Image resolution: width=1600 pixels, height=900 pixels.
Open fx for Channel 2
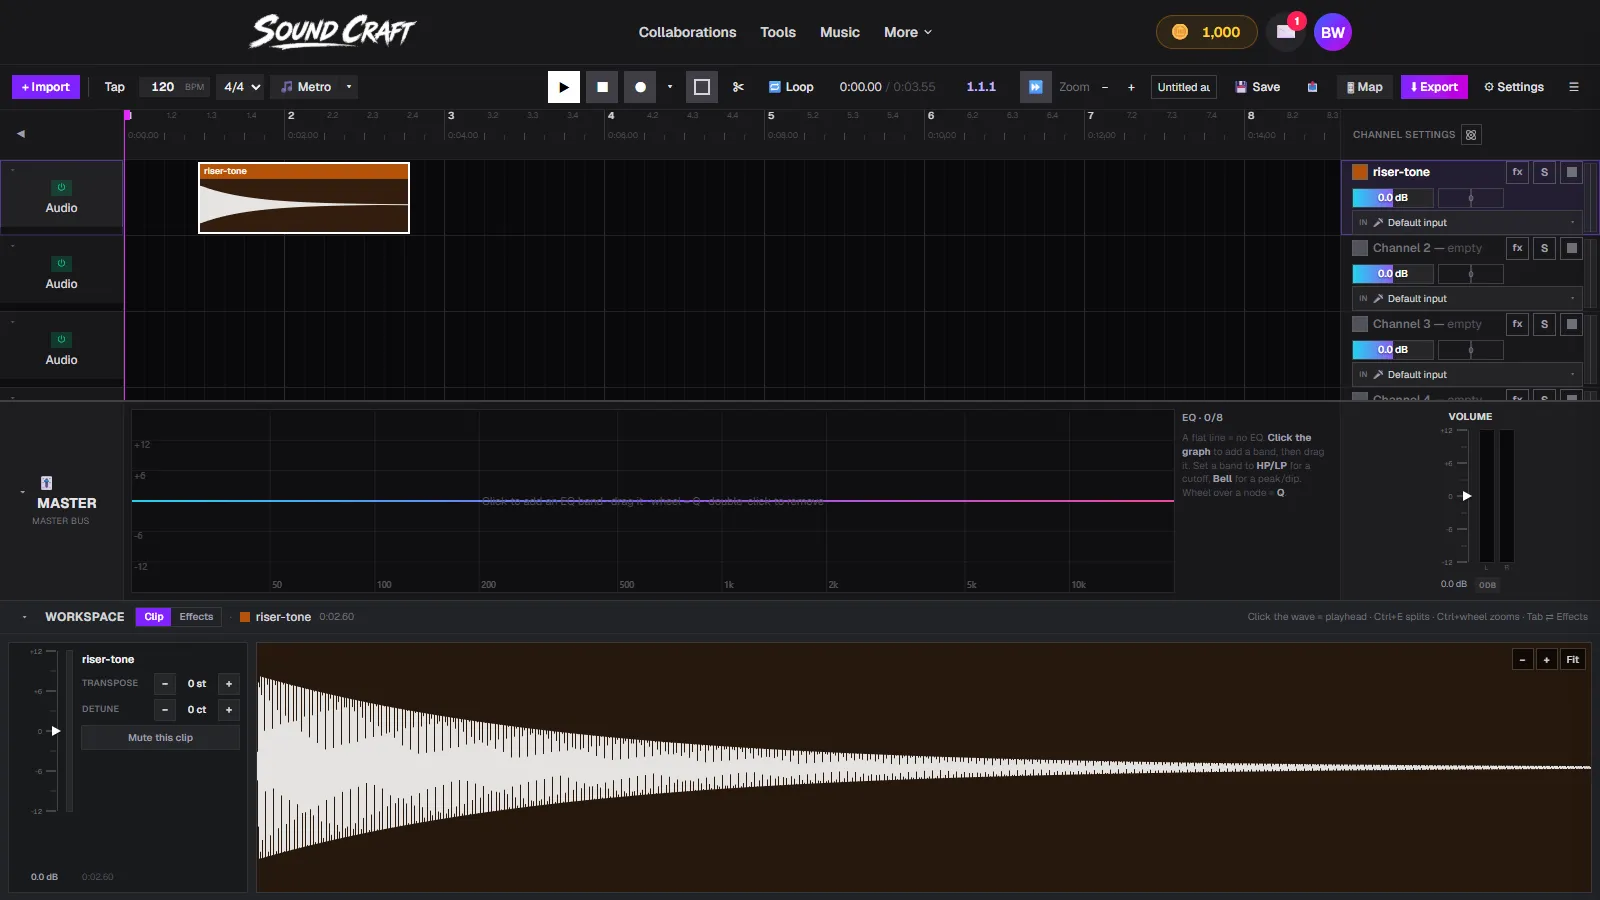pyautogui.click(x=1518, y=248)
